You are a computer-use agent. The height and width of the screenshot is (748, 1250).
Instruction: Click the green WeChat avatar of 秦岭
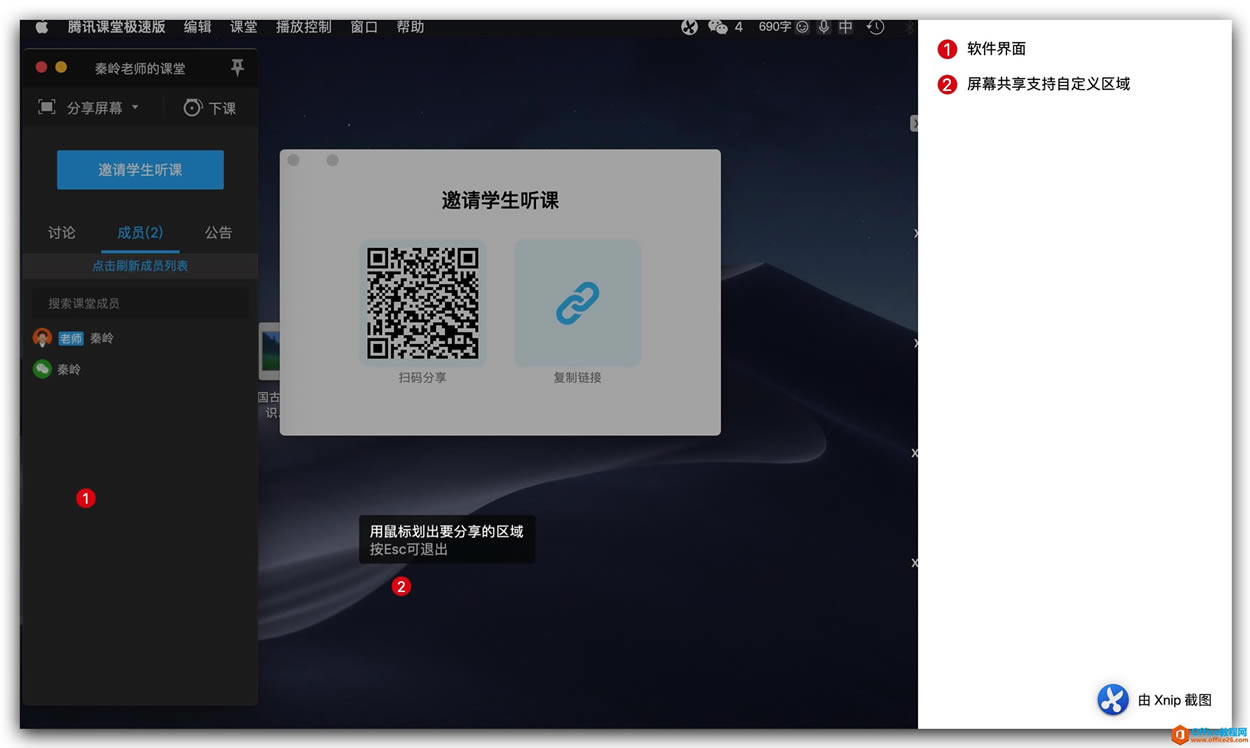click(42, 369)
